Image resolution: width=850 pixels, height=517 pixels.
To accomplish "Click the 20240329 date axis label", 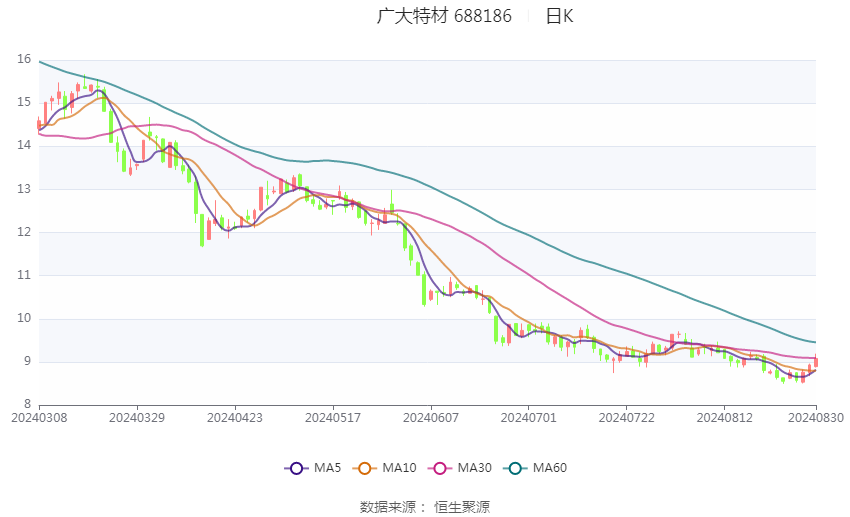I will [137, 418].
